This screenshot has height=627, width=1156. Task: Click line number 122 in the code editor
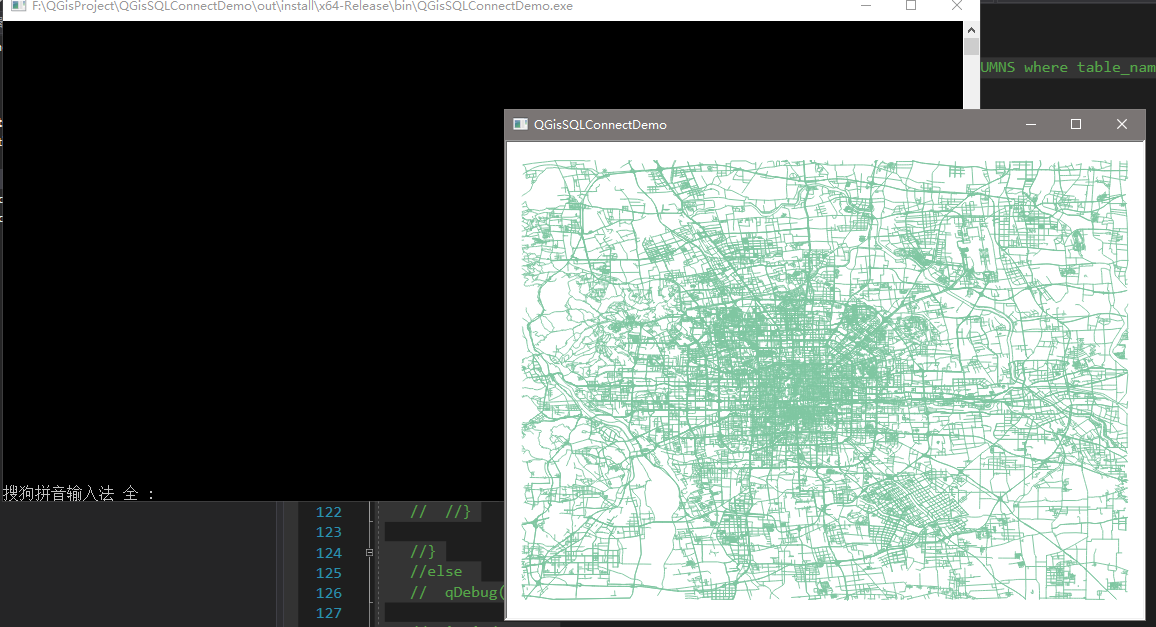pyautogui.click(x=329, y=511)
